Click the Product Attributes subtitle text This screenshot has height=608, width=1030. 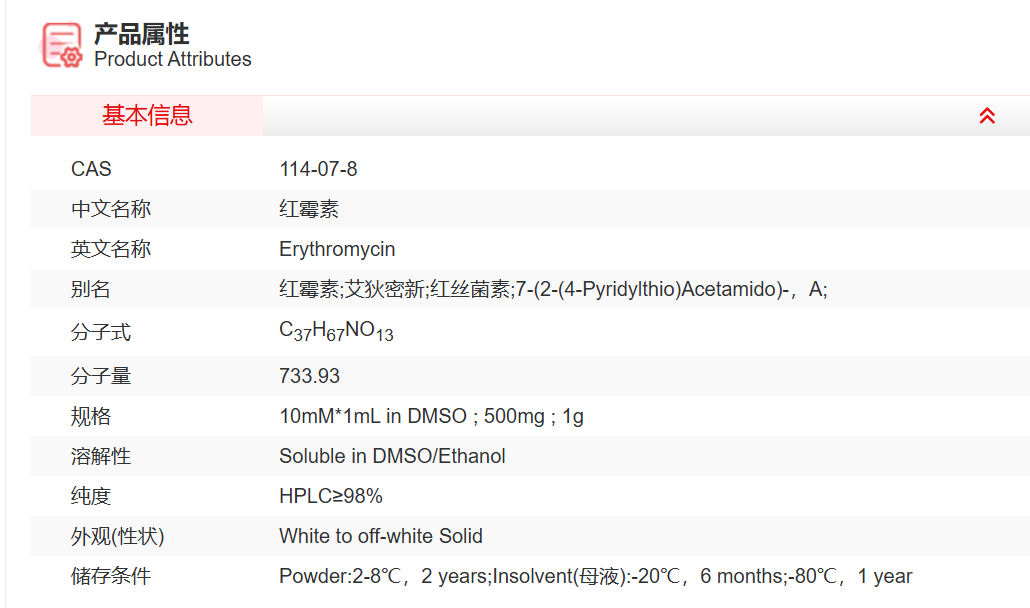pyautogui.click(x=172, y=60)
